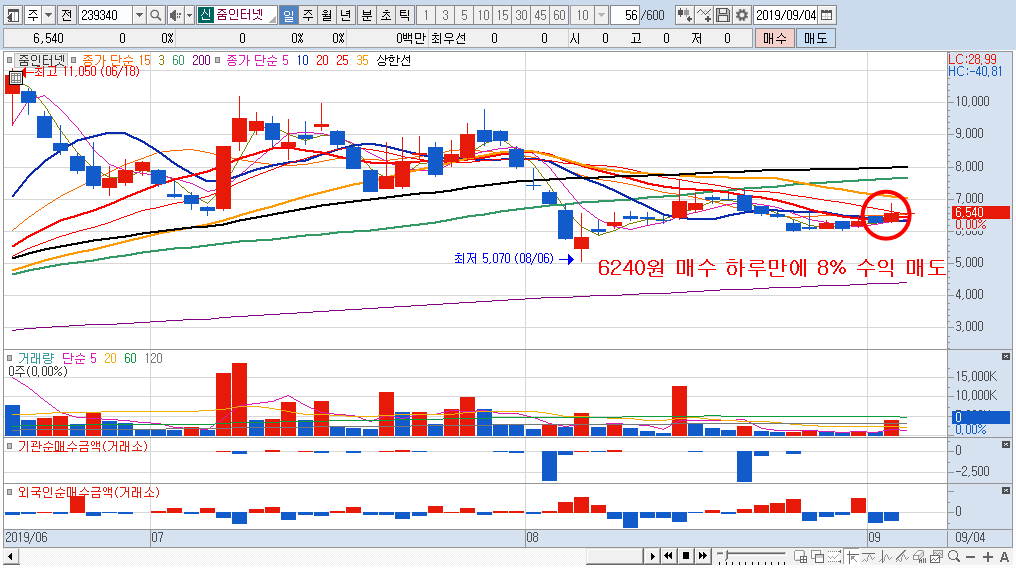Adjust the replay speed slider handle
Image resolution: width=1016 pixels, height=568 pixels.
pos(726,556)
